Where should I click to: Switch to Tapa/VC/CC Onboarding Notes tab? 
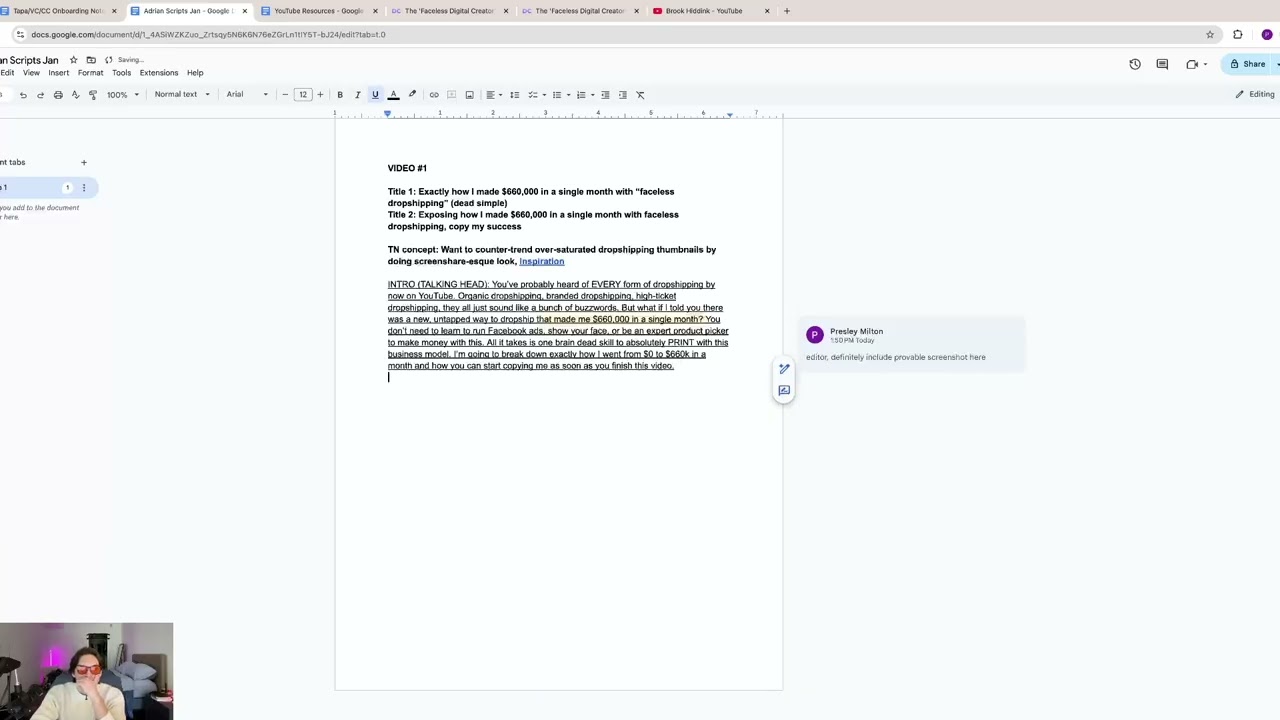click(x=58, y=11)
